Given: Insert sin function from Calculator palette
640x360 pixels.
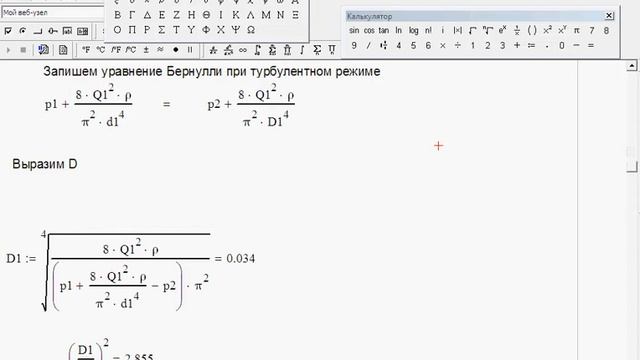Looking at the screenshot, I should tap(354, 30).
